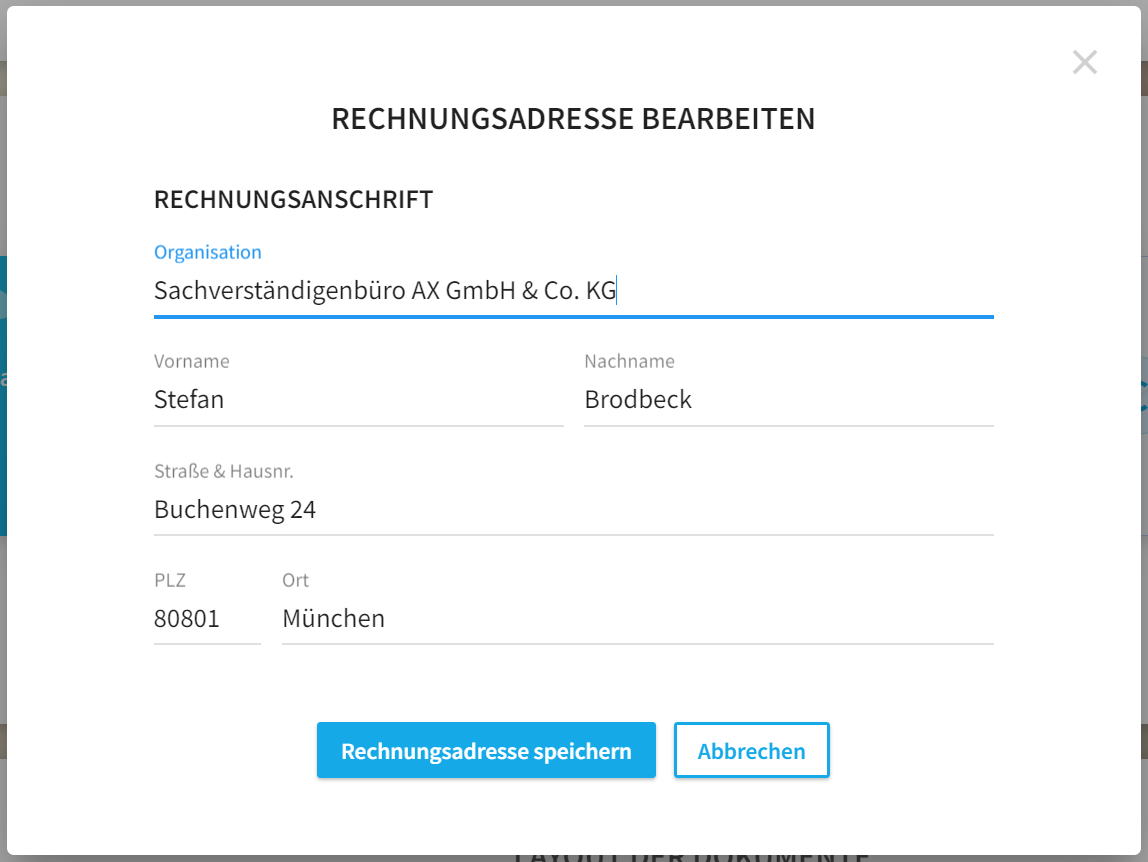Screen dimensions: 1148x862
Task: Edit the last name field showing Brodbeck
Action: click(x=789, y=400)
